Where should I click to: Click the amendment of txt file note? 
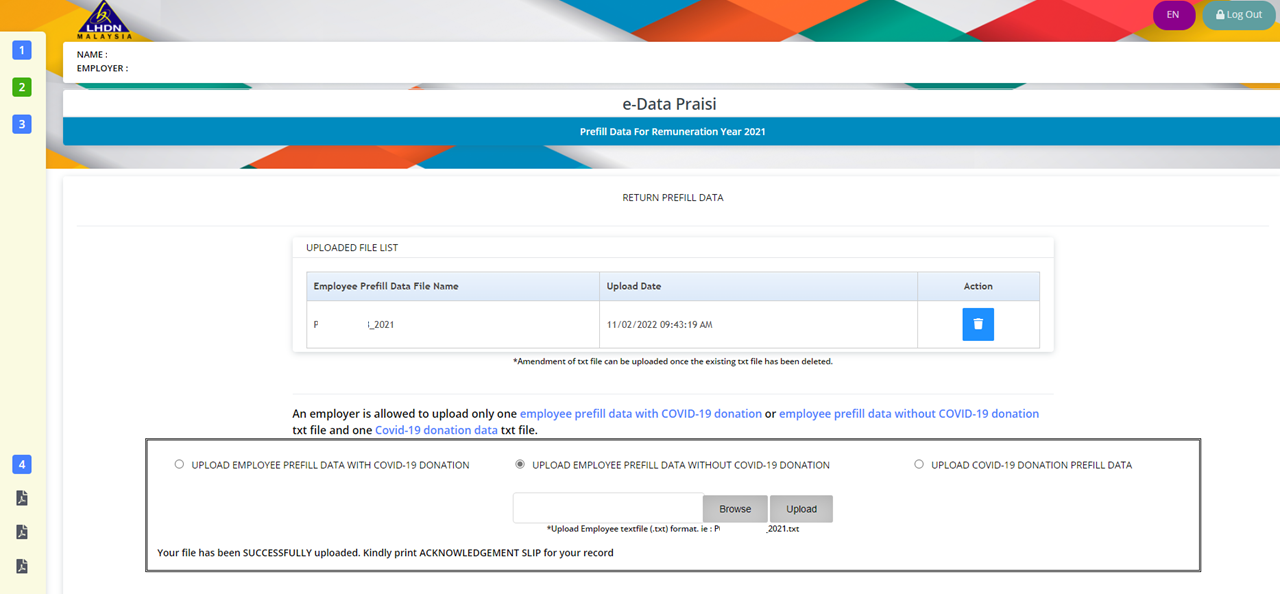pyautogui.click(x=673, y=361)
